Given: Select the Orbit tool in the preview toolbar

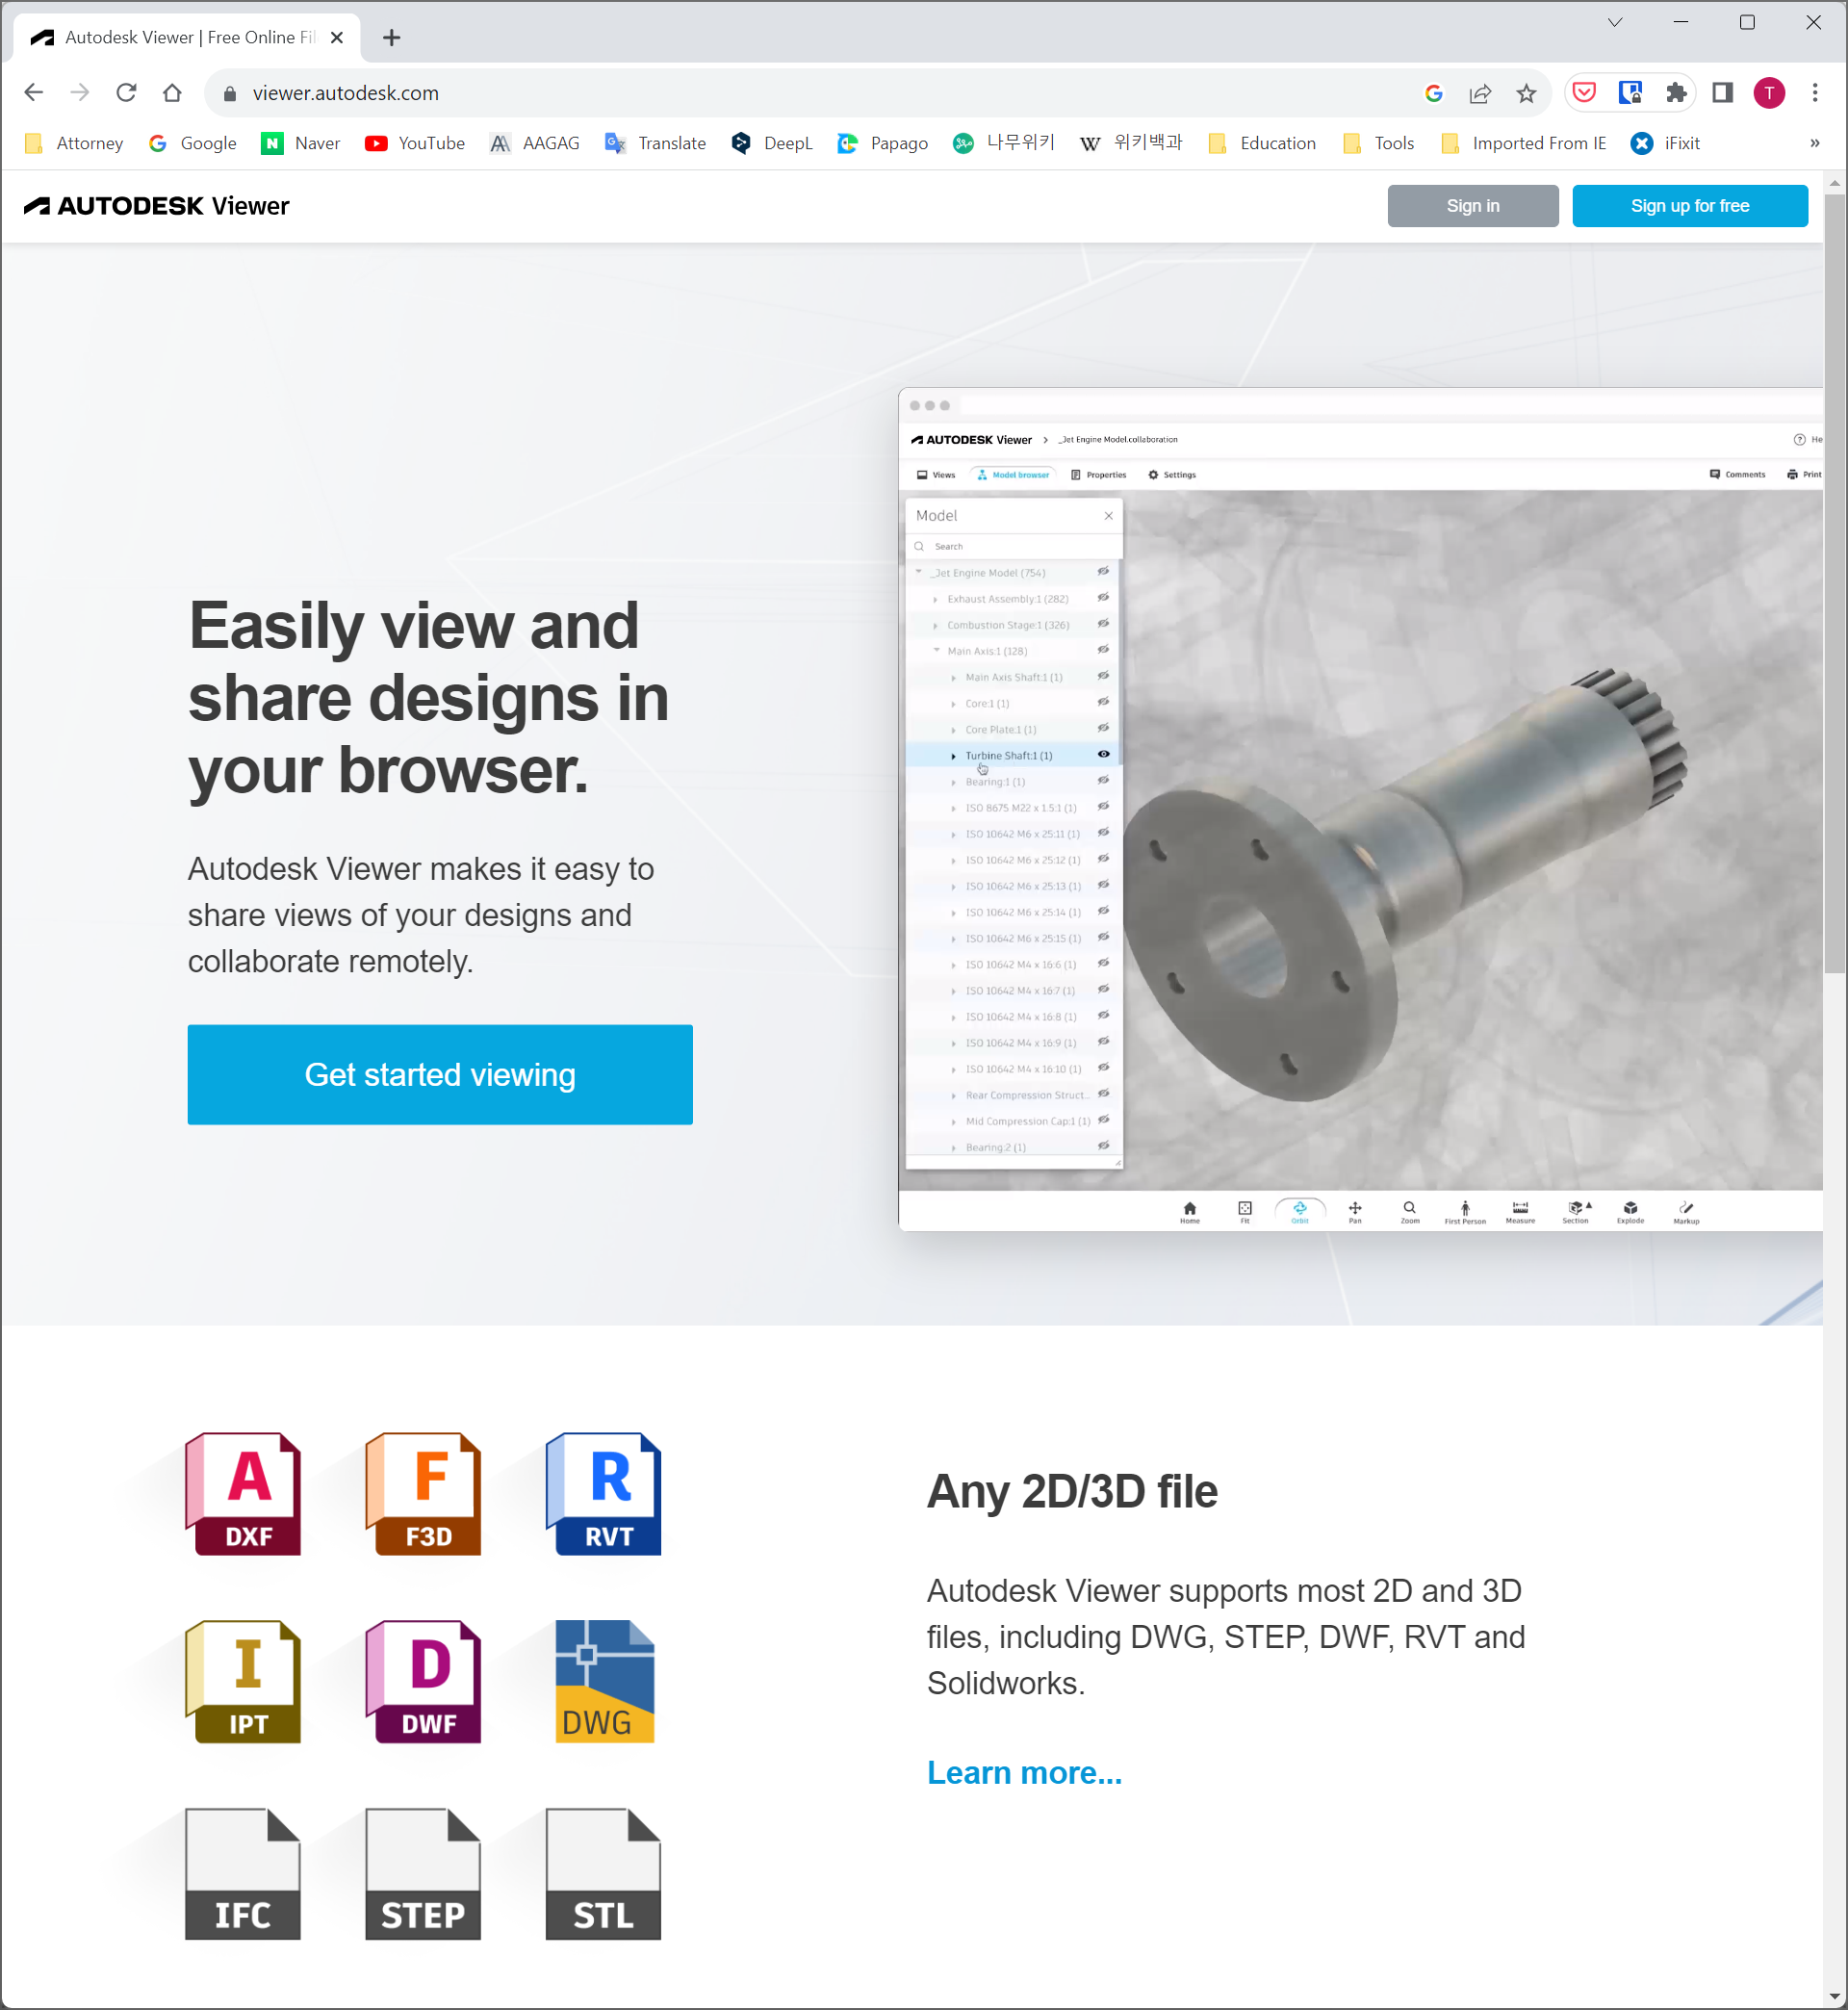Looking at the screenshot, I should pyautogui.click(x=1300, y=1212).
